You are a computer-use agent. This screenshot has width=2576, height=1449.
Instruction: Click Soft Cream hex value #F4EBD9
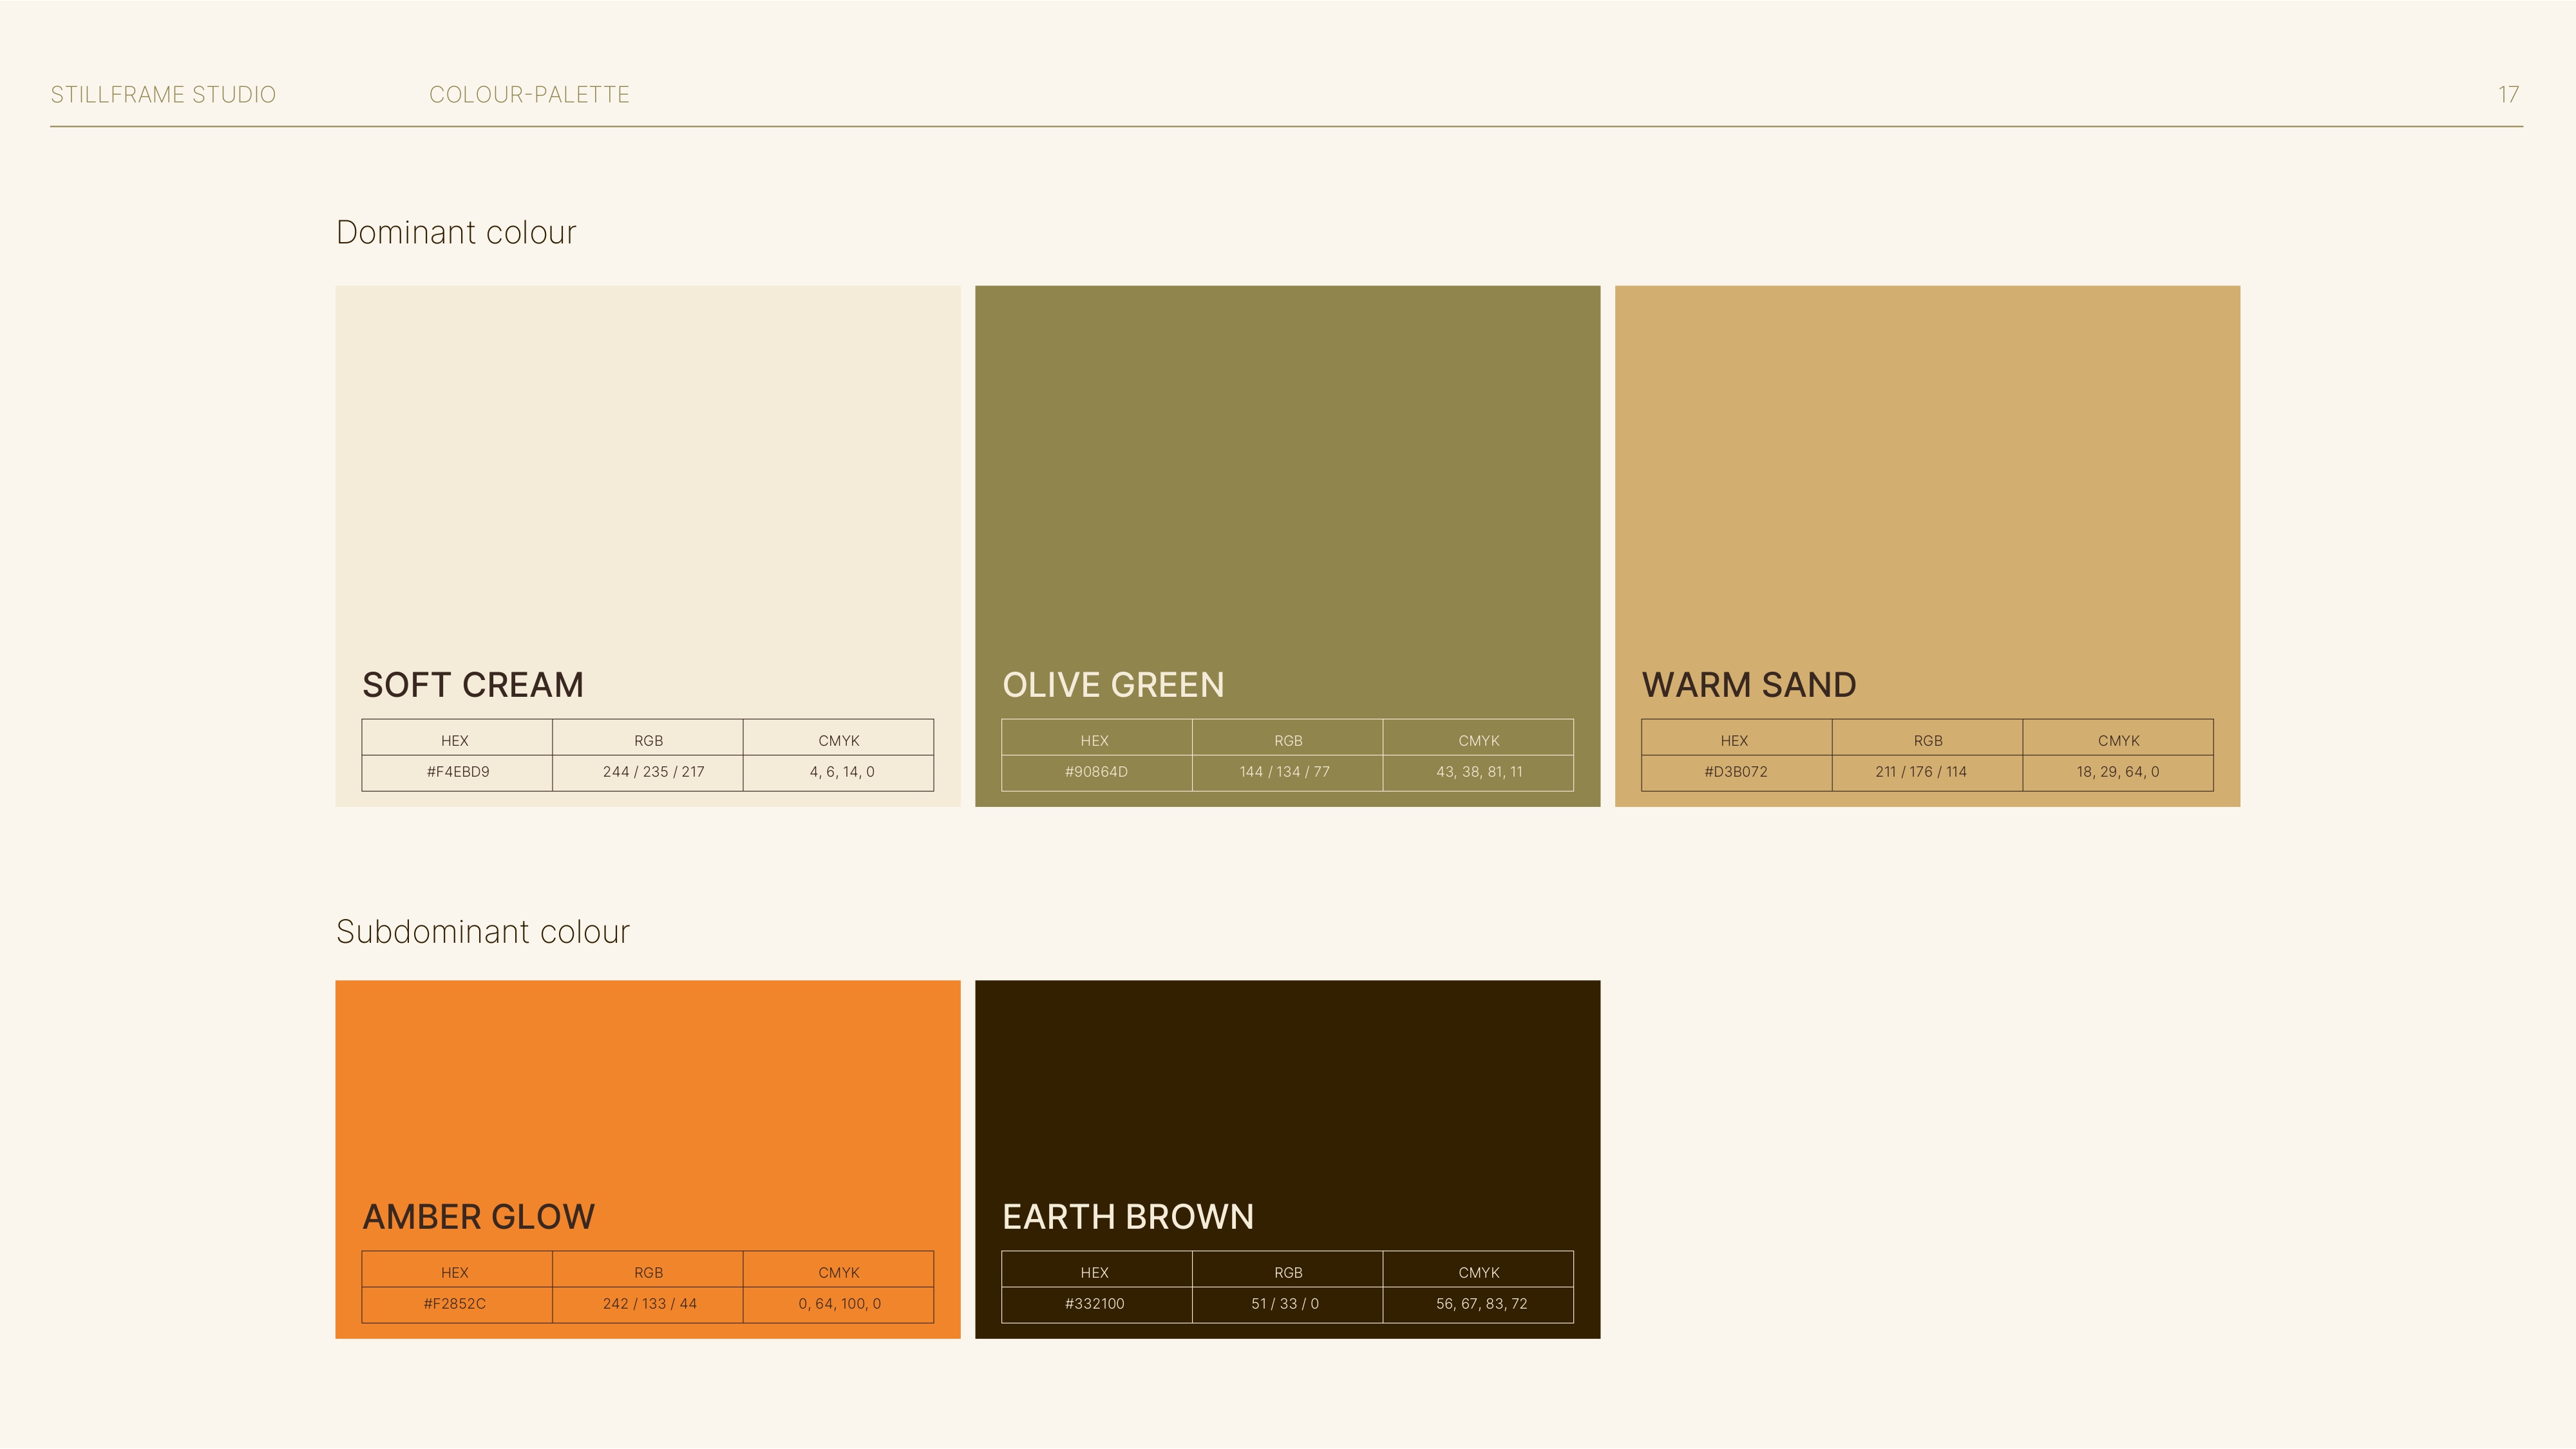point(458,772)
